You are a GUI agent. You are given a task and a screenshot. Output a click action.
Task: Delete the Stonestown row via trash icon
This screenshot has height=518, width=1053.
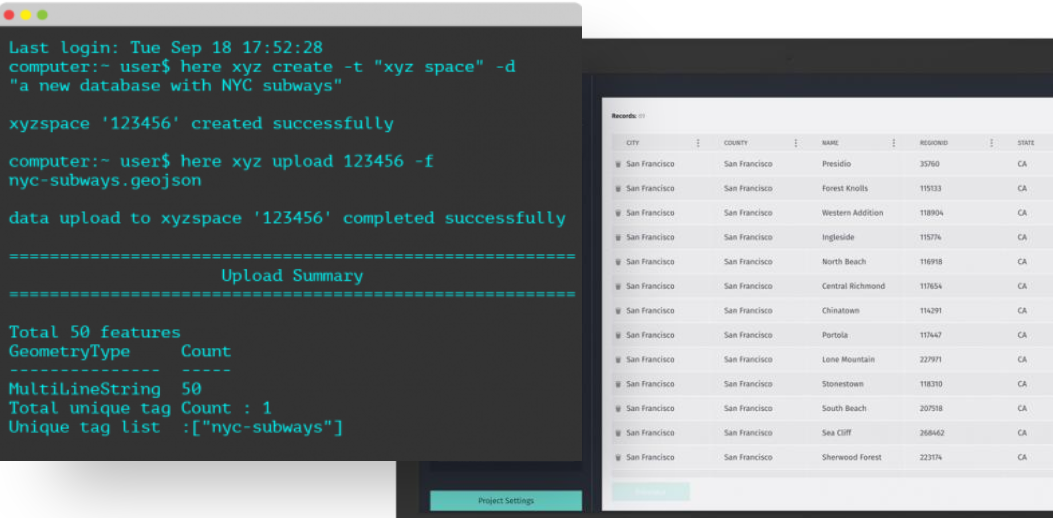point(618,384)
